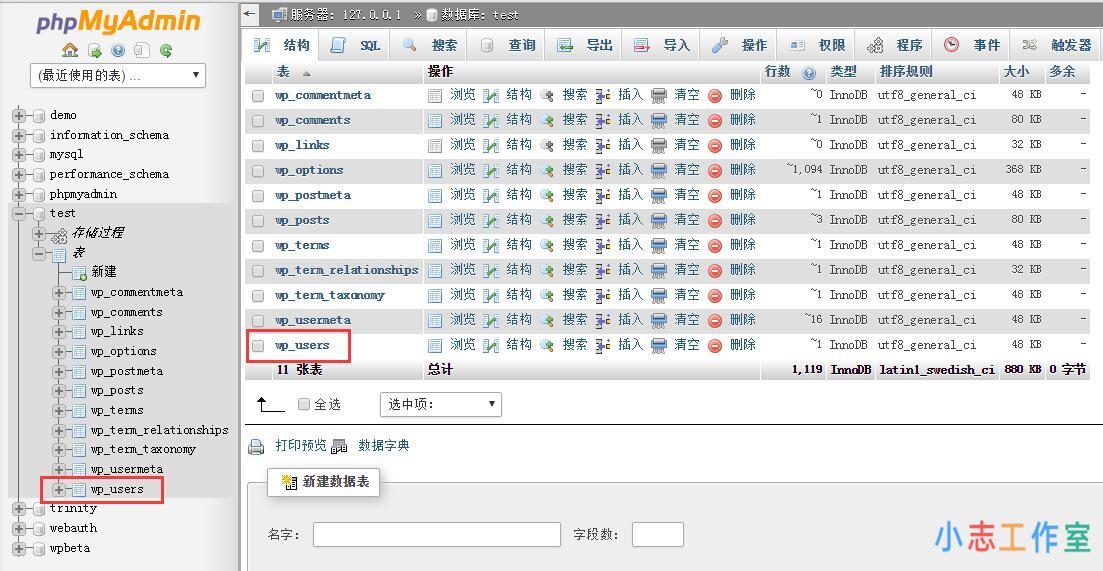The width and height of the screenshot is (1103, 571).
Task: Open the wp_users table link
Action: click(302, 345)
